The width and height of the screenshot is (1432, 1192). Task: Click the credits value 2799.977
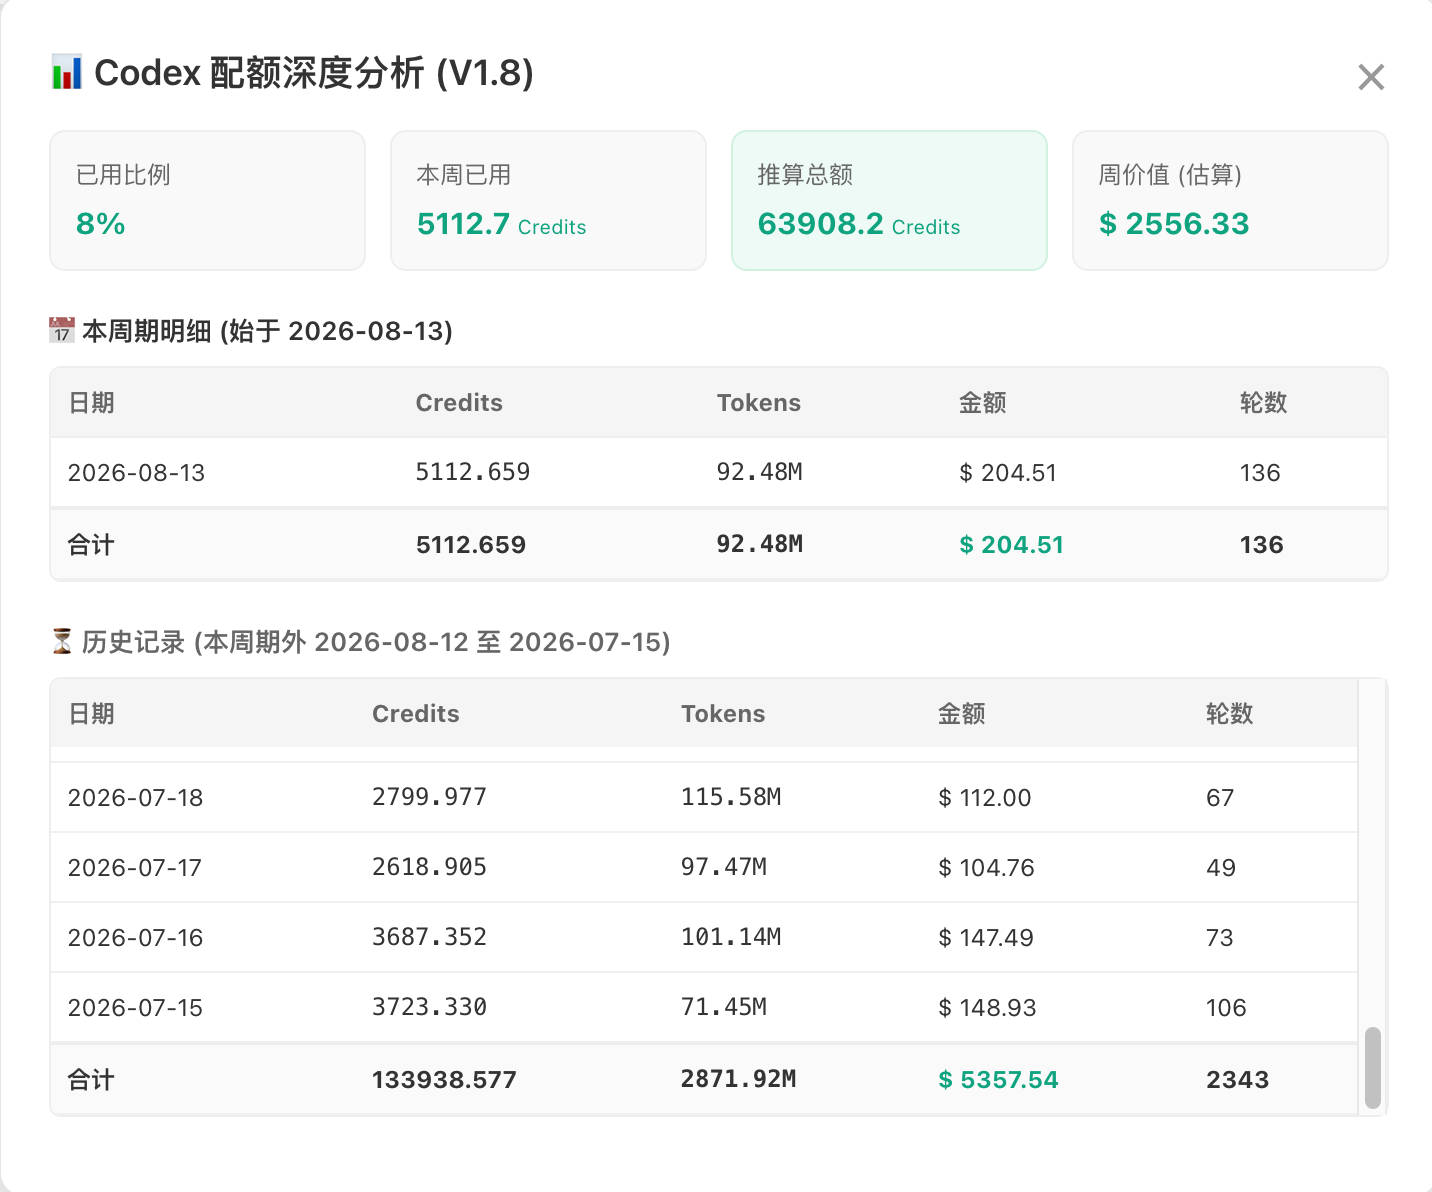[430, 797]
